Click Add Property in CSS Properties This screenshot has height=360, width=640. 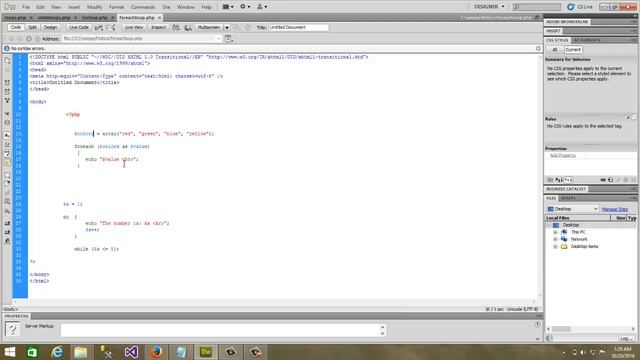click(x=563, y=156)
